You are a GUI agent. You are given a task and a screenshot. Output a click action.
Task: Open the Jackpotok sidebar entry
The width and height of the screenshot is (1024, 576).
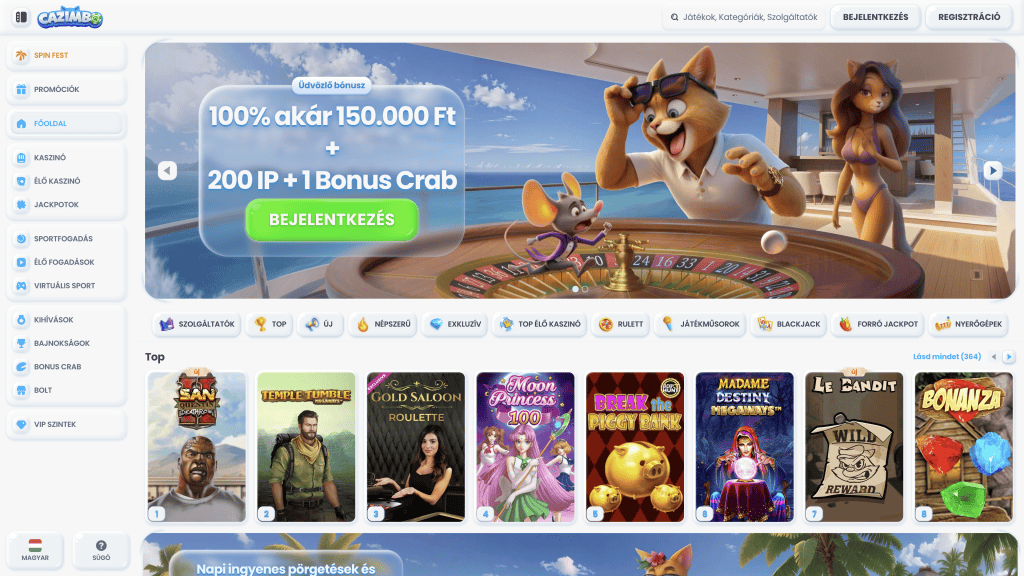[67, 204]
